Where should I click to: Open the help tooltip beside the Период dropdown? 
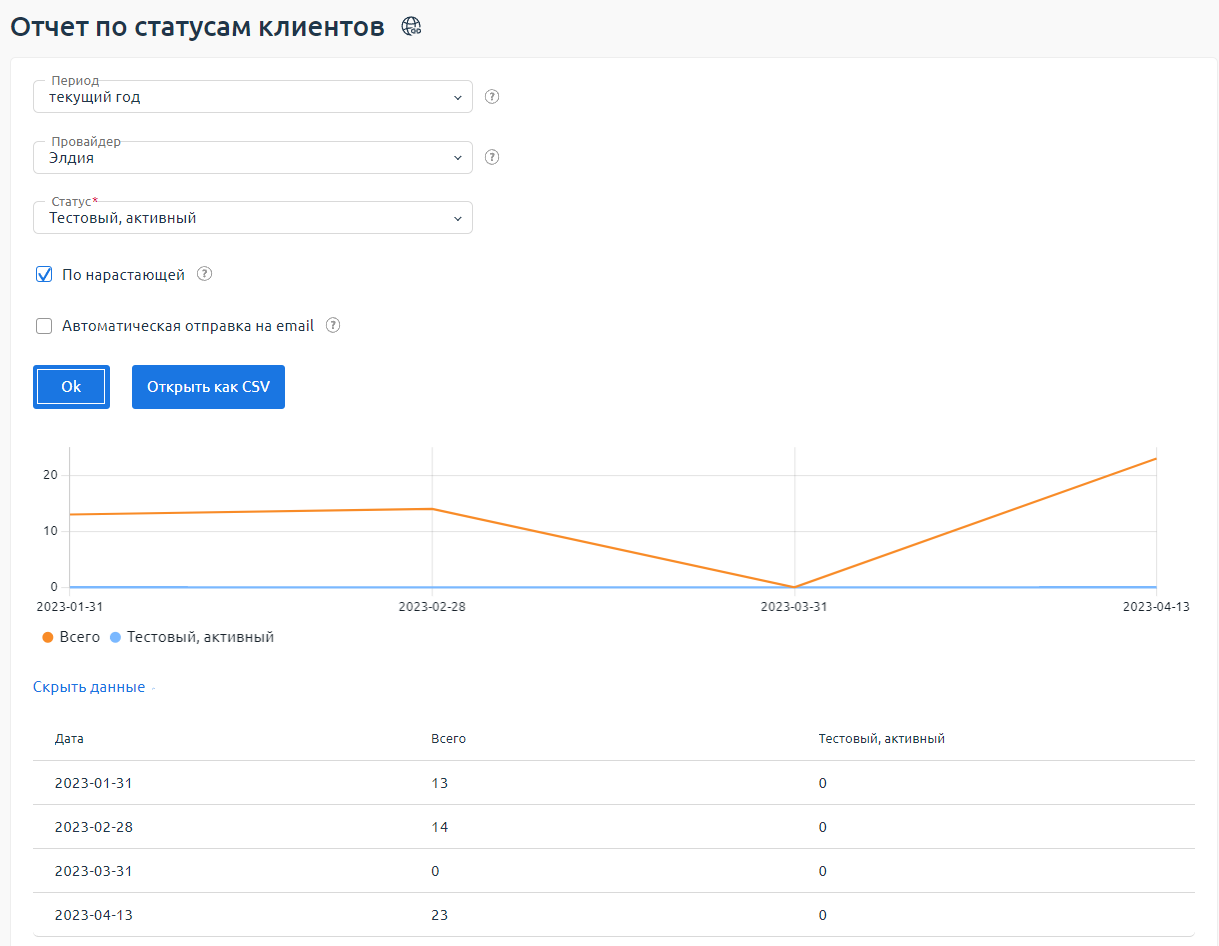tap(491, 96)
